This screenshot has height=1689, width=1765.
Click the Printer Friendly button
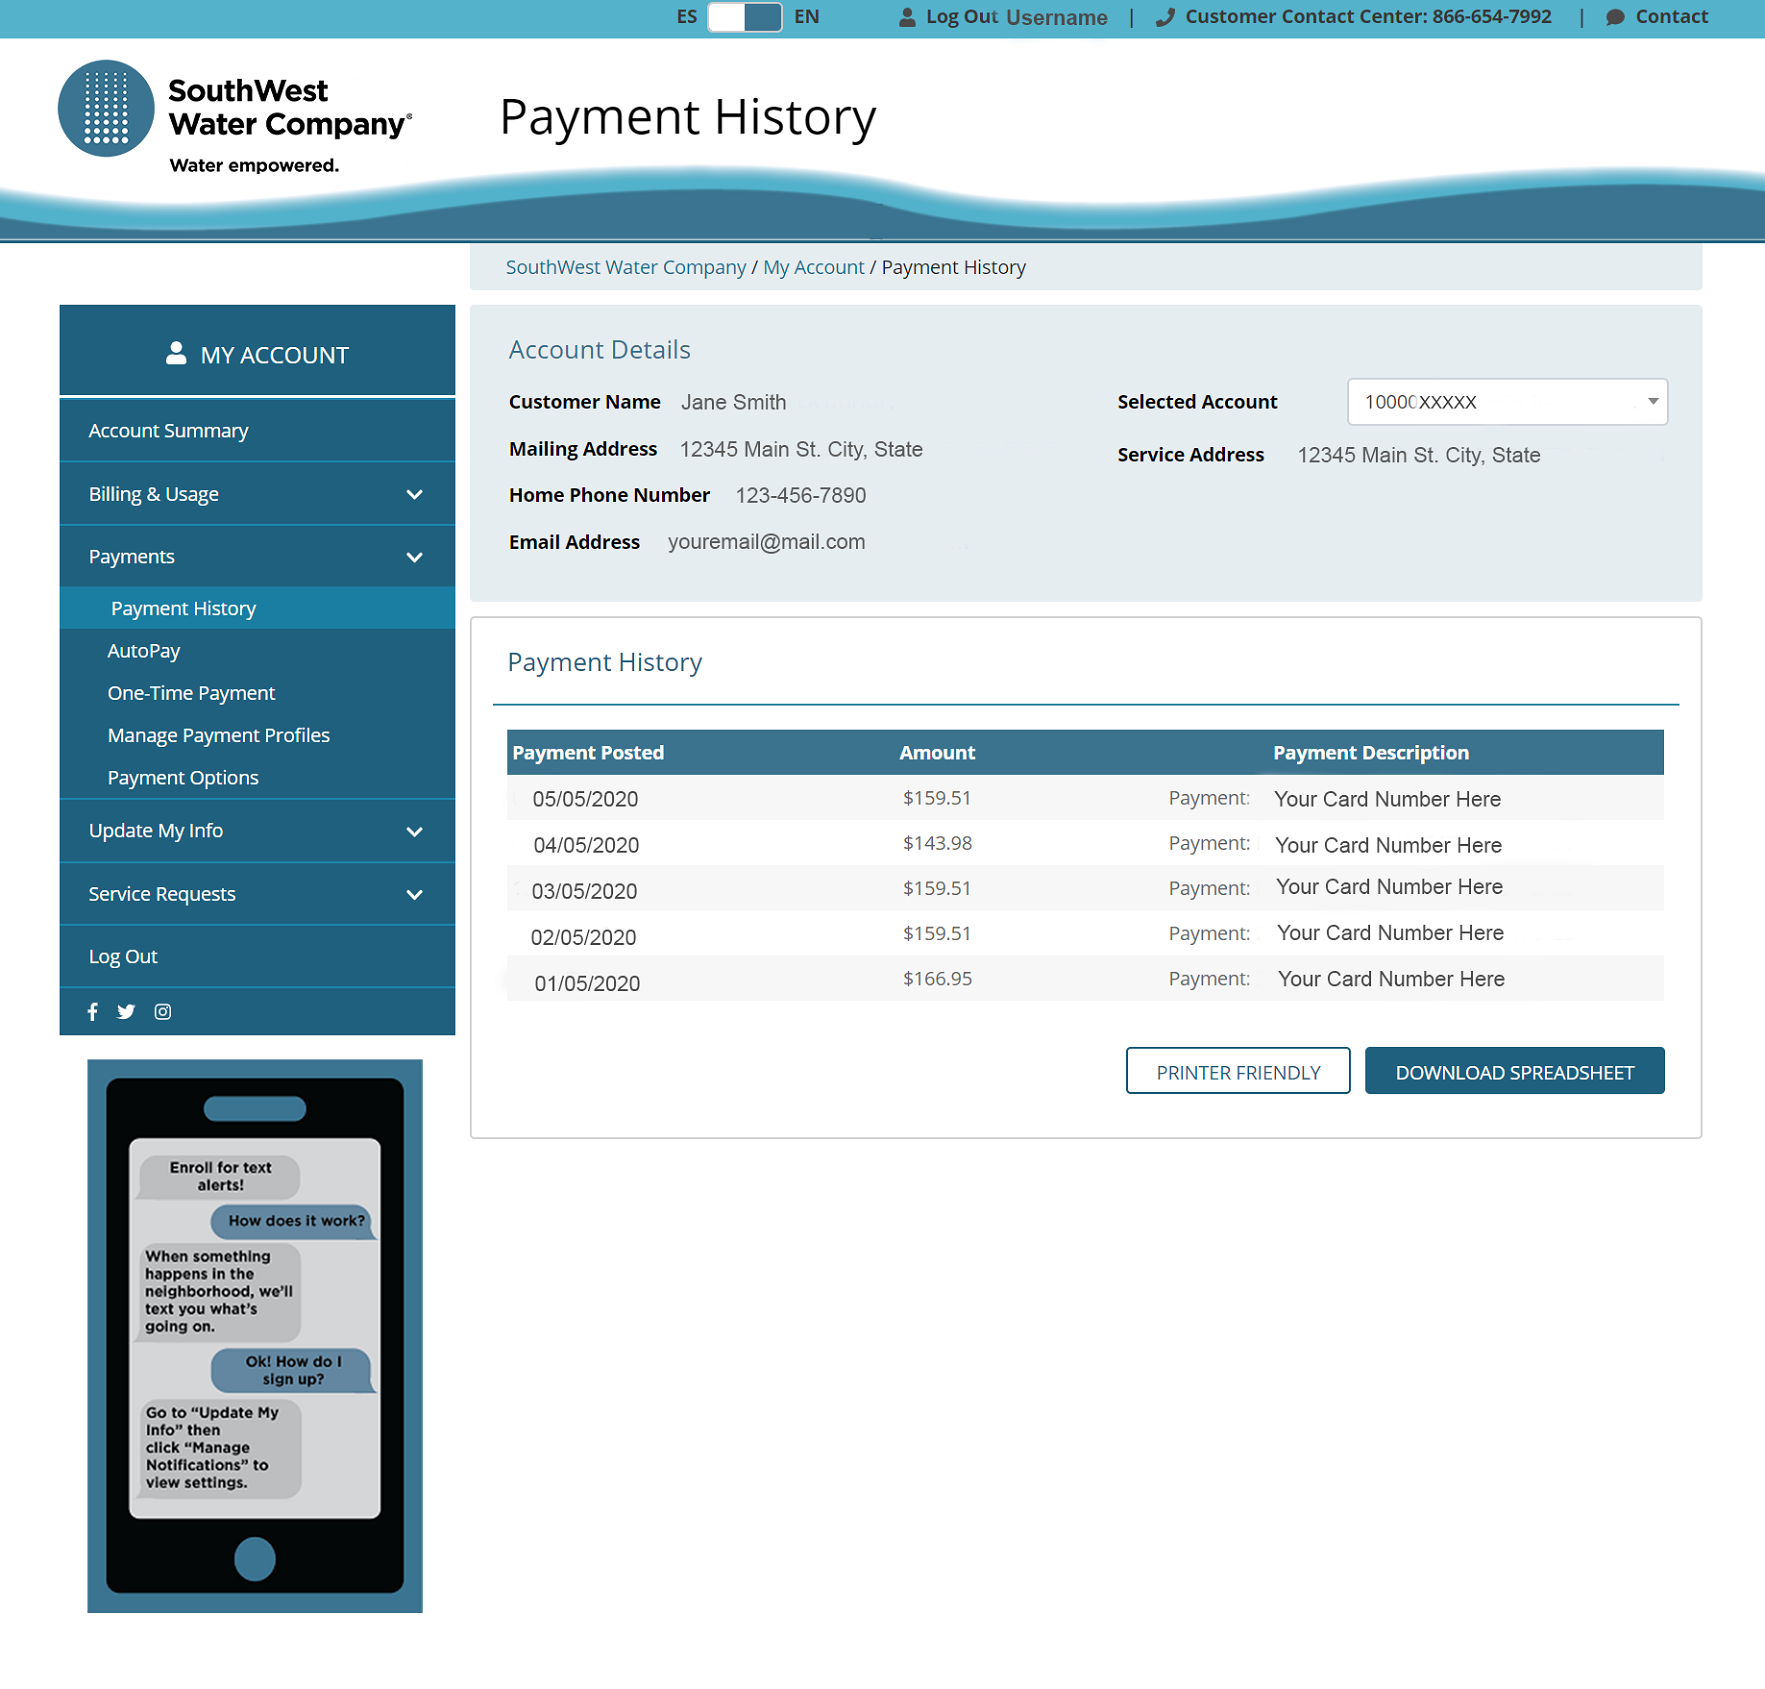(x=1237, y=1071)
